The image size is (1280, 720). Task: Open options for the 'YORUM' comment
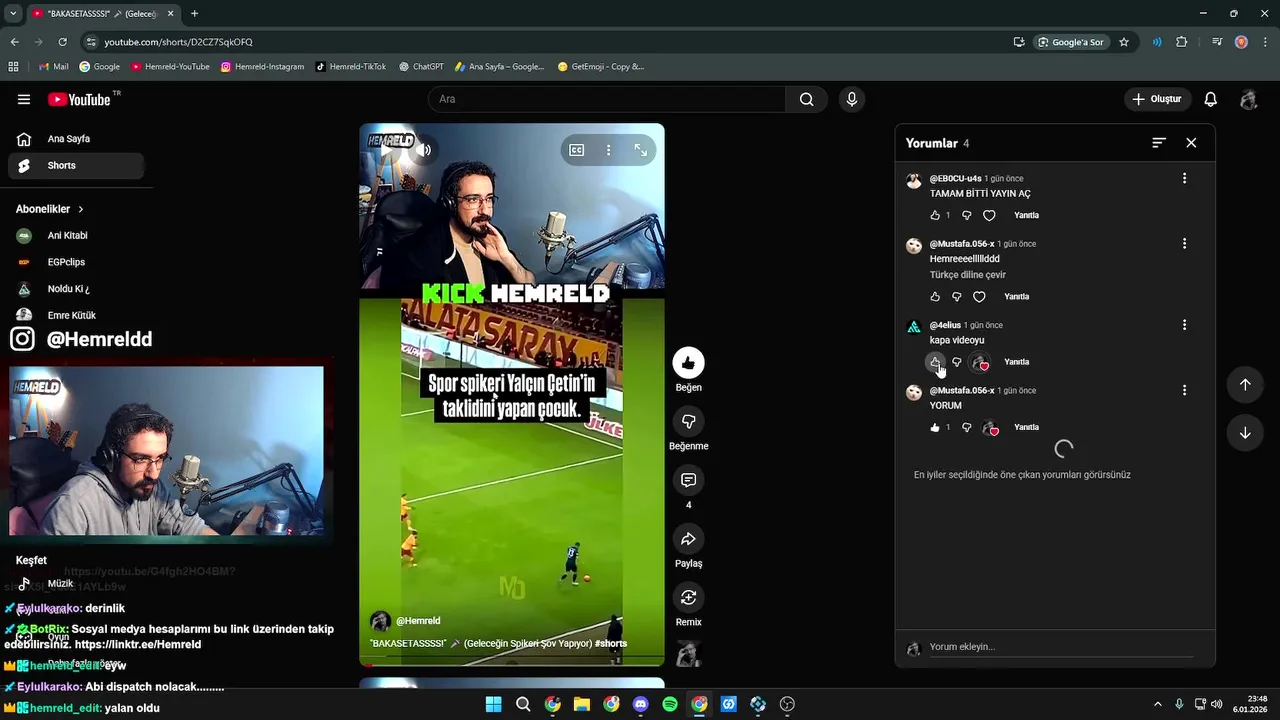point(1184,390)
